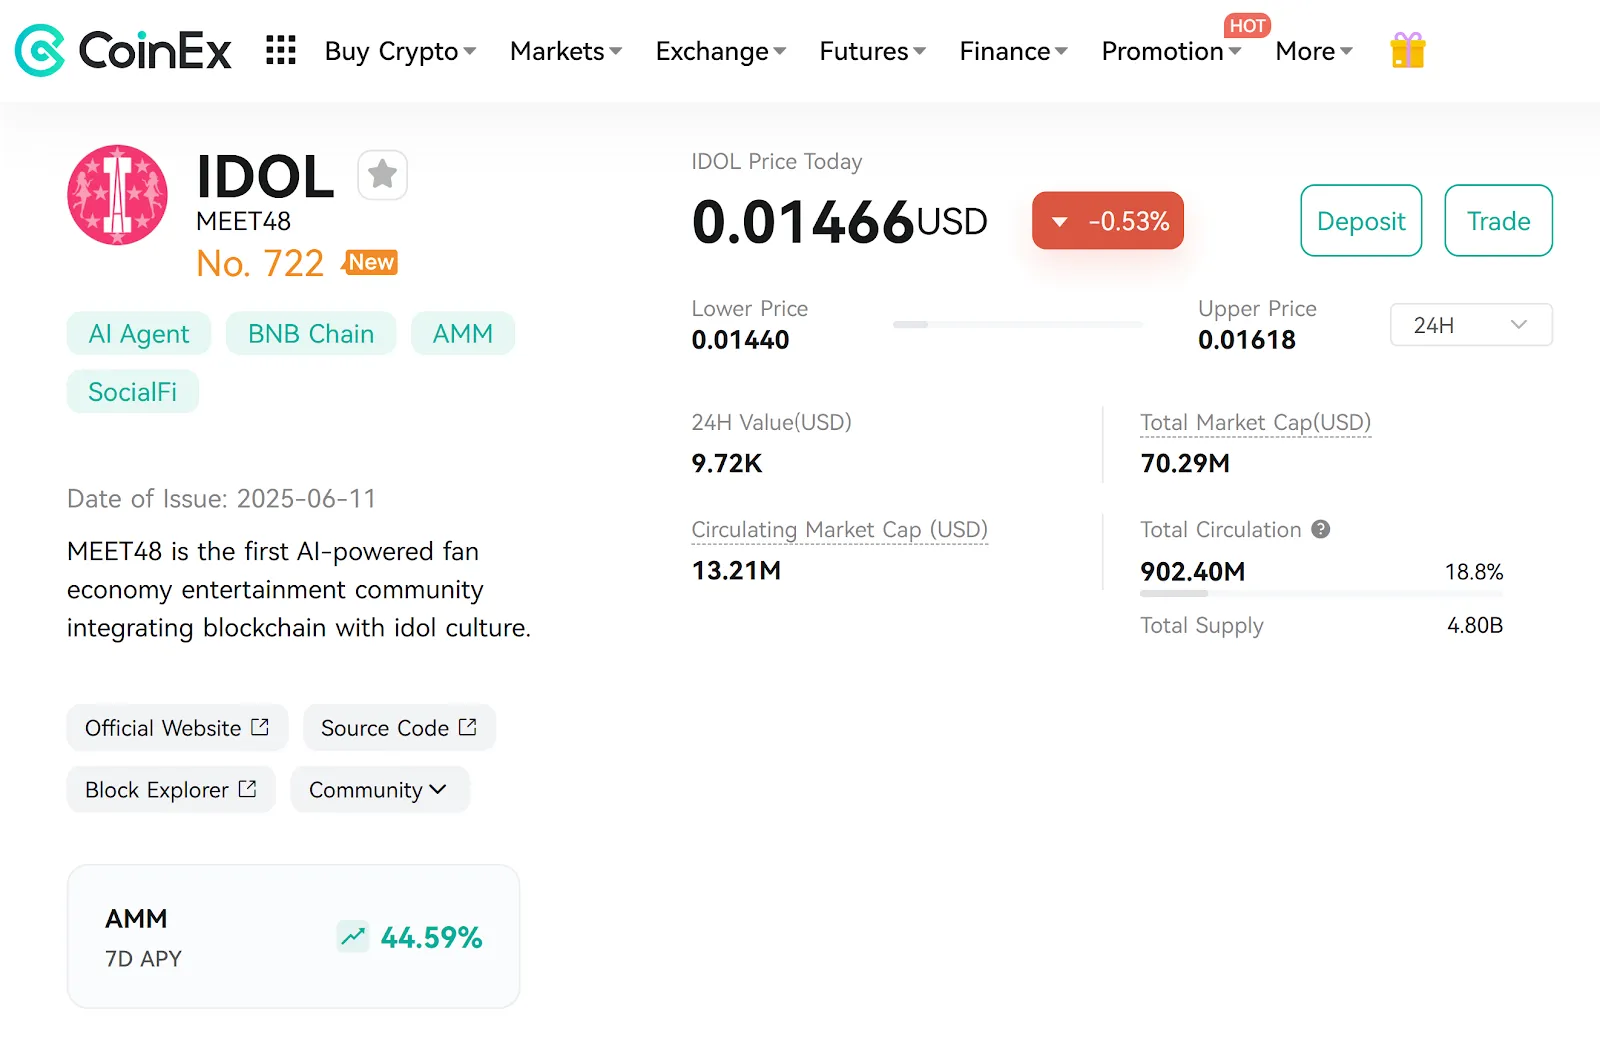Click the 4.80B total supply value

point(1475,625)
